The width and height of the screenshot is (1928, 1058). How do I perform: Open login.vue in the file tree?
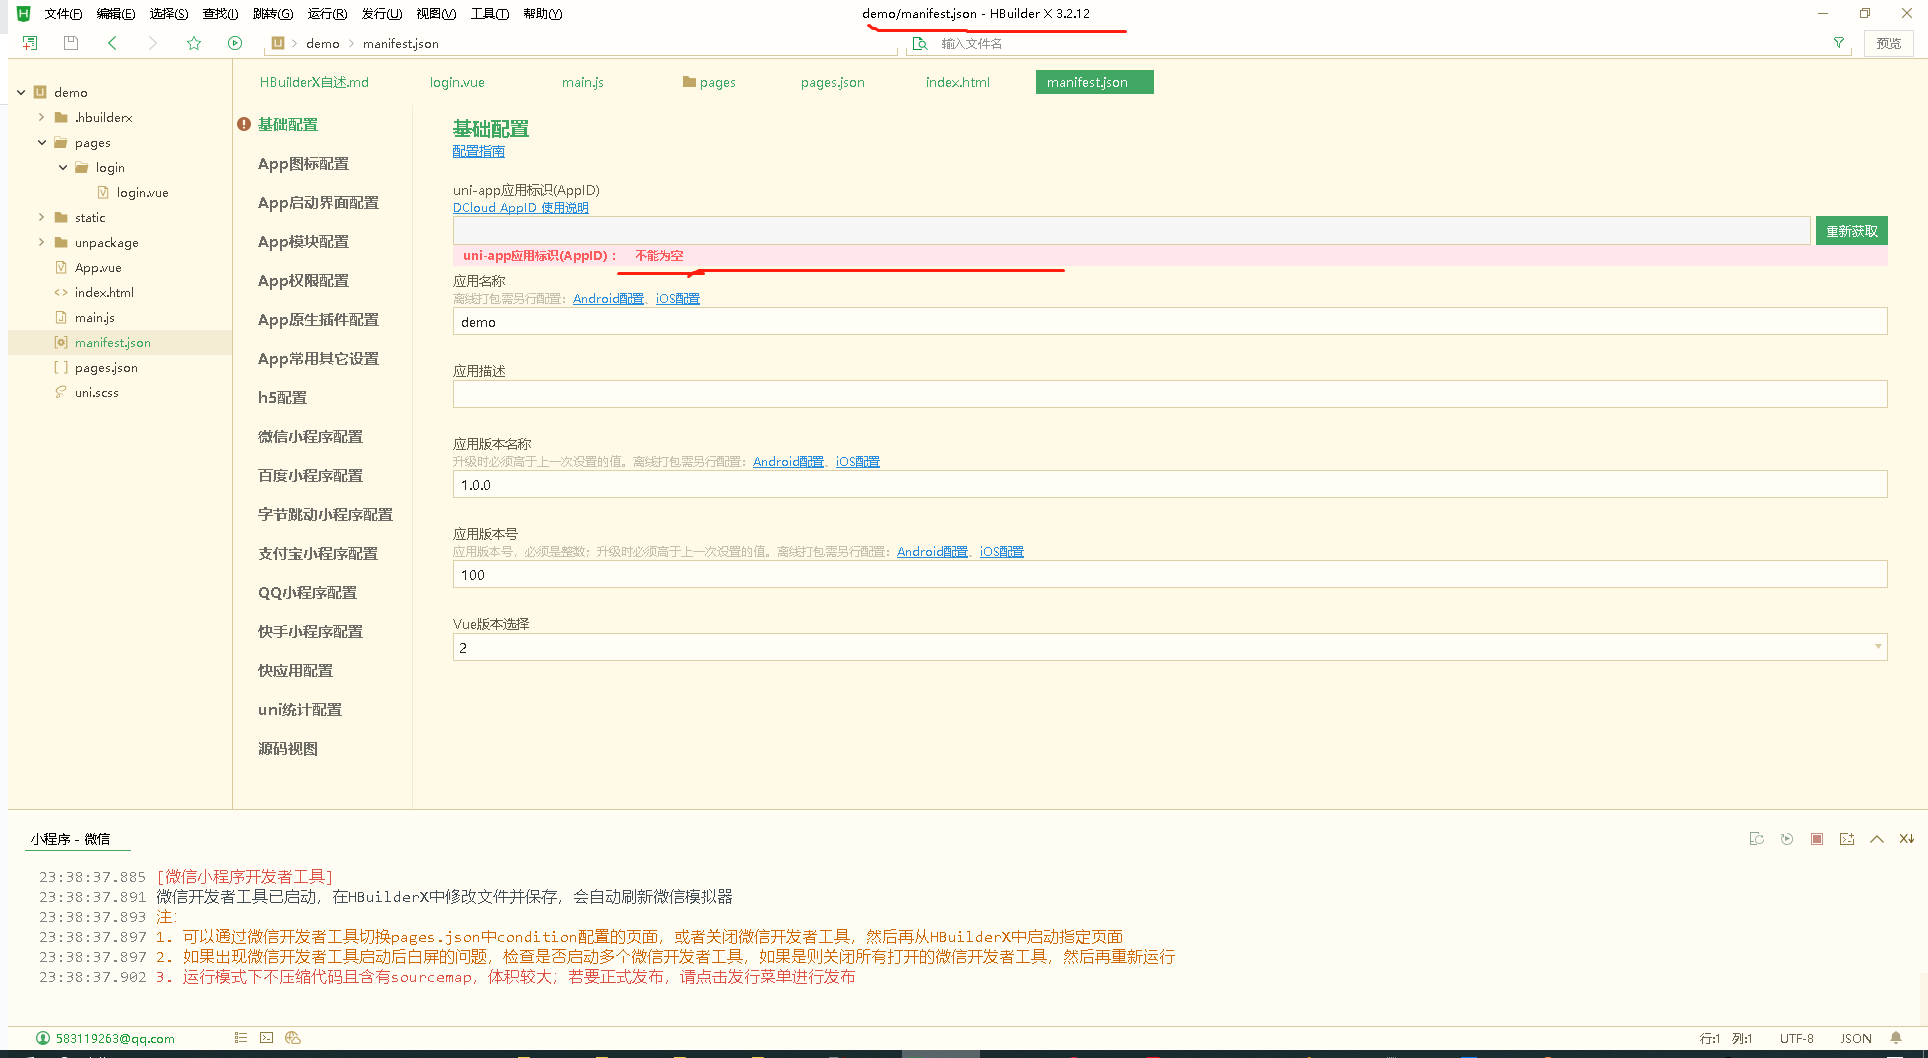click(x=142, y=193)
